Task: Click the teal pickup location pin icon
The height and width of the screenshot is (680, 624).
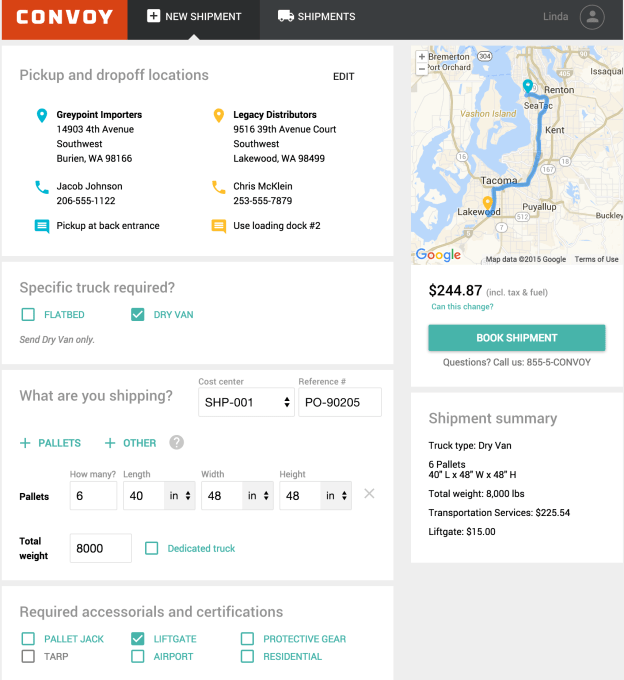Action: pos(41,116)
